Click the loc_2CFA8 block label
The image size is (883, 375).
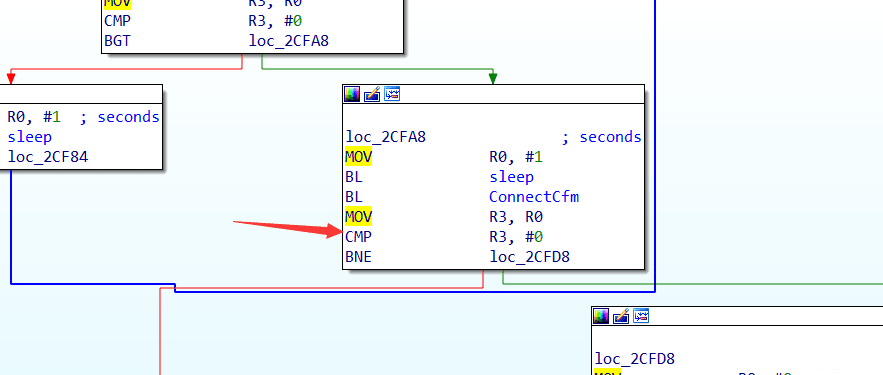(x=386, y=137)
